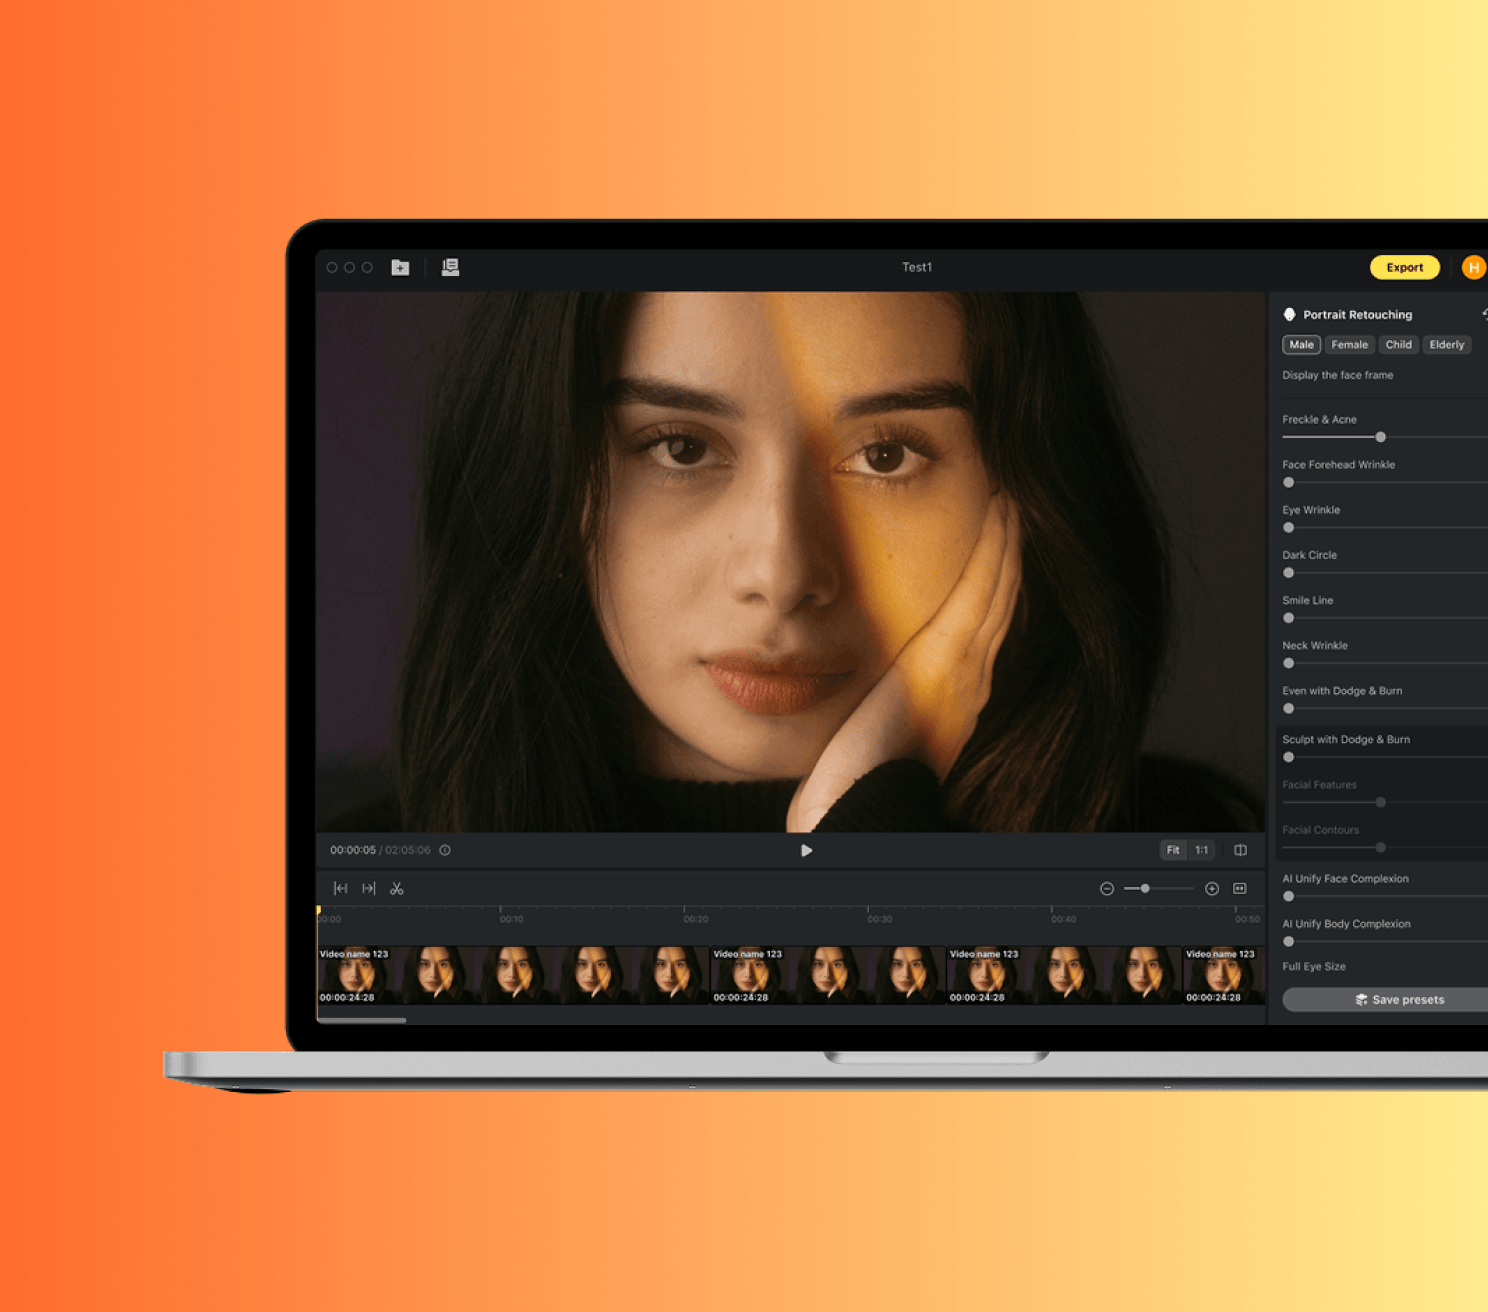
Task: Click the Freckle & Acne slider handle
Action: (x=1380, y=437)
